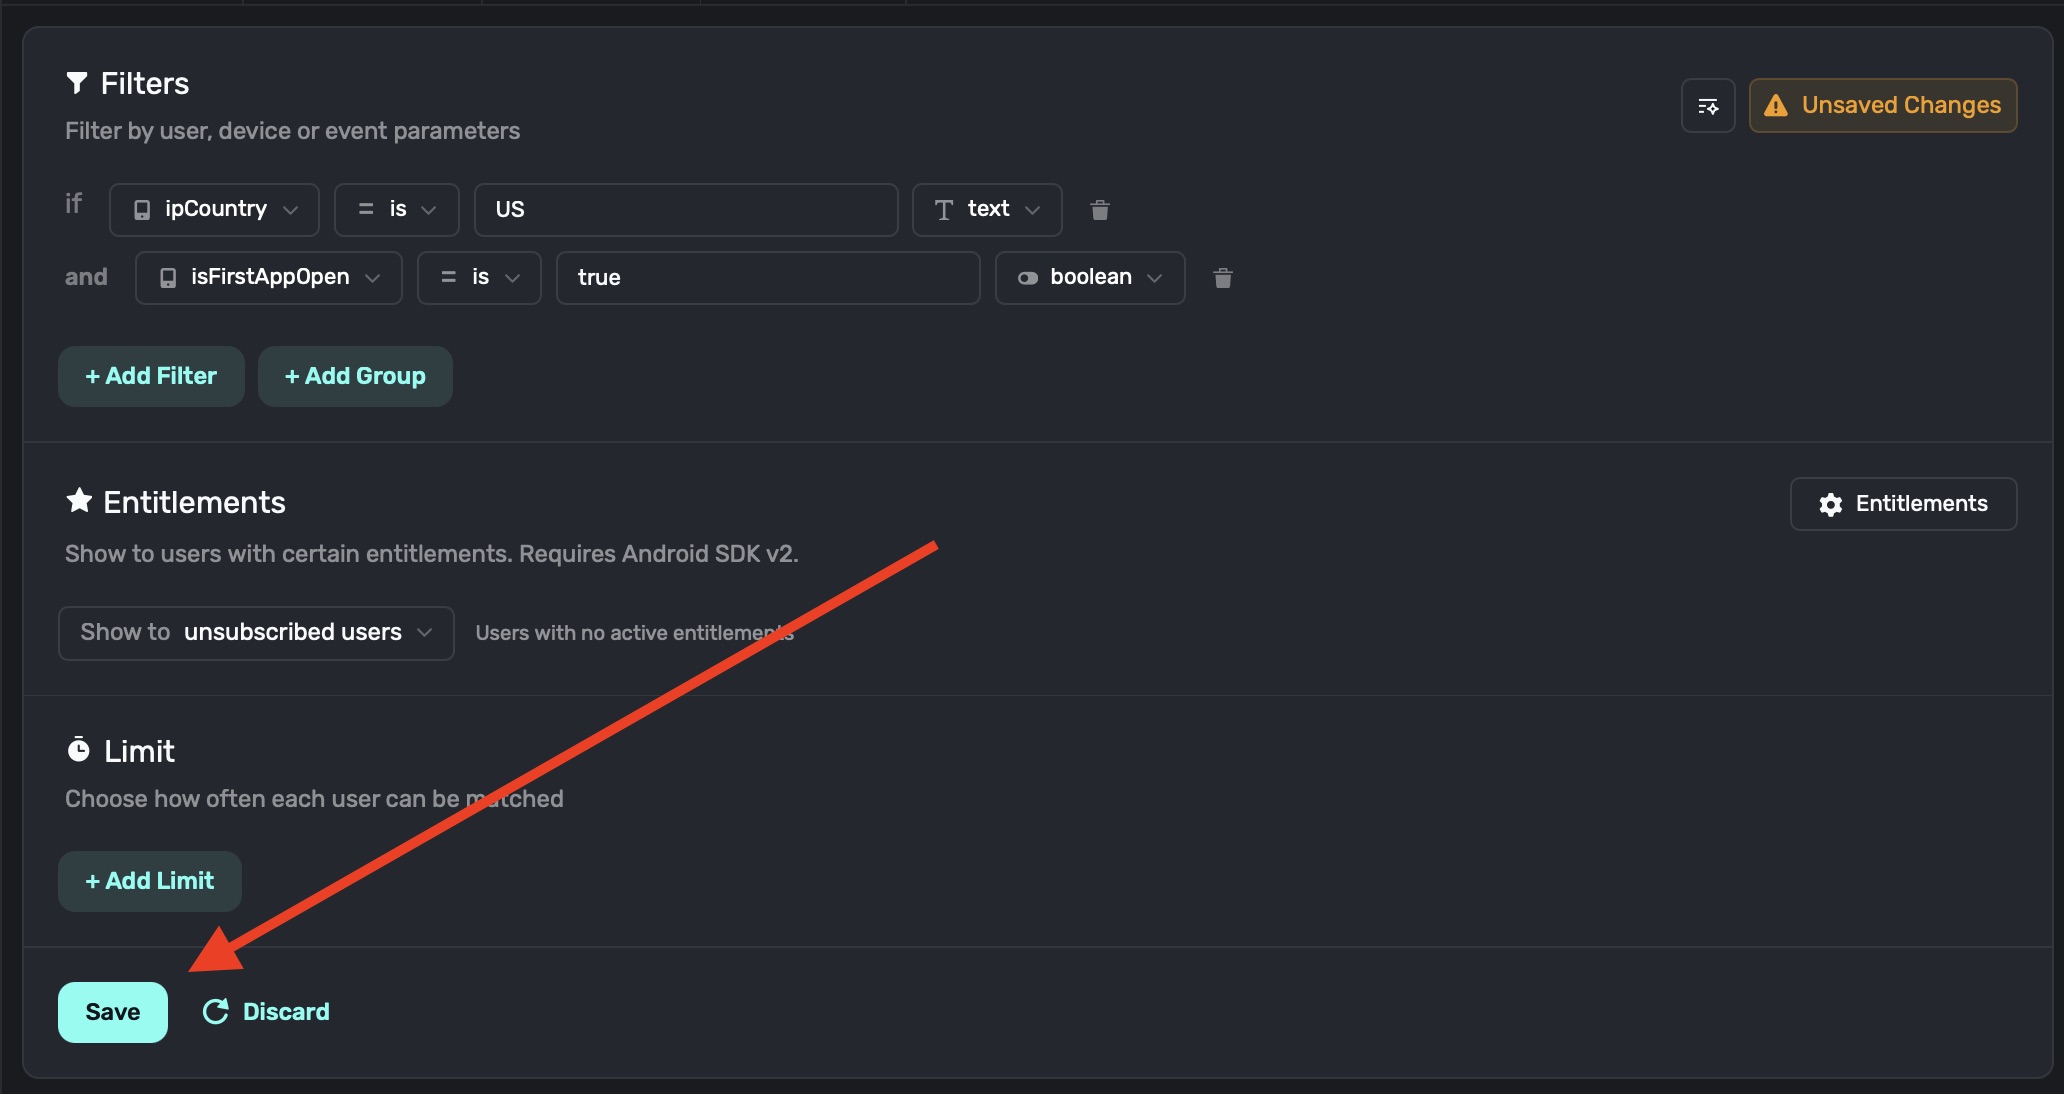Screen dimensions: 2064x1094
Task: Click the Save button
Action: pyautogui.click(x=112, y=1012)
